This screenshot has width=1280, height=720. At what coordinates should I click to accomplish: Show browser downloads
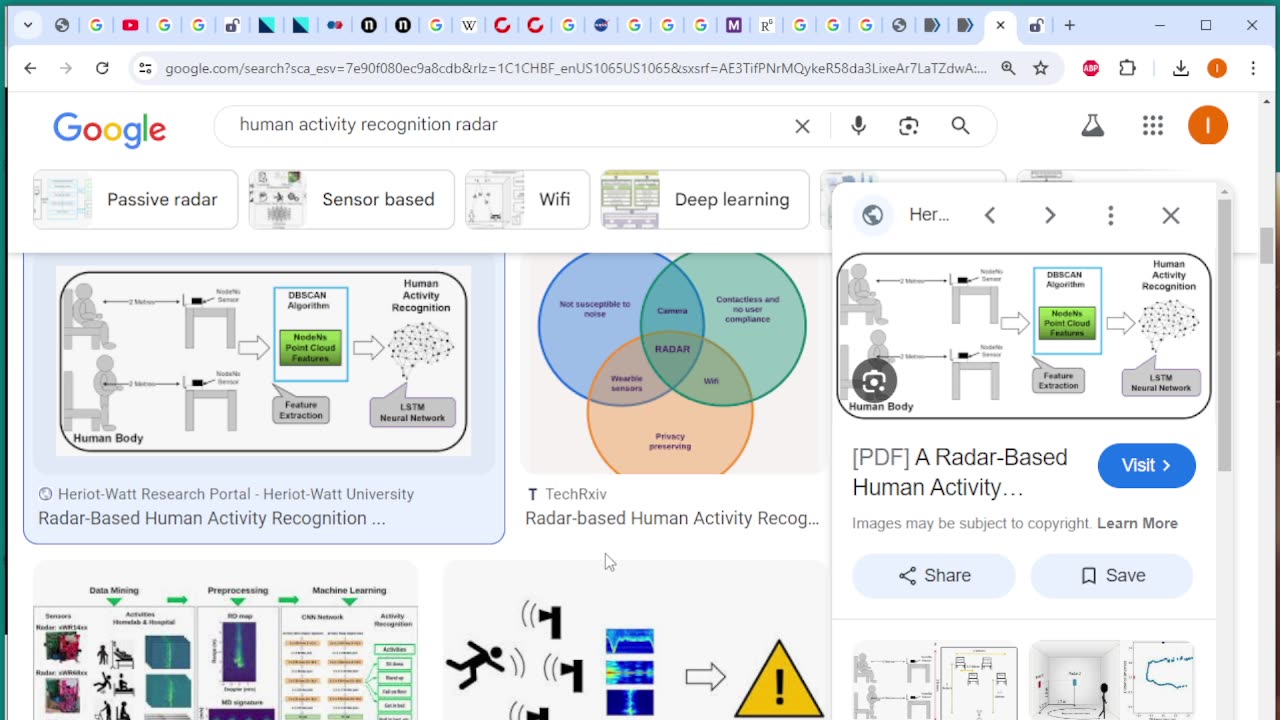(1181, 68)
